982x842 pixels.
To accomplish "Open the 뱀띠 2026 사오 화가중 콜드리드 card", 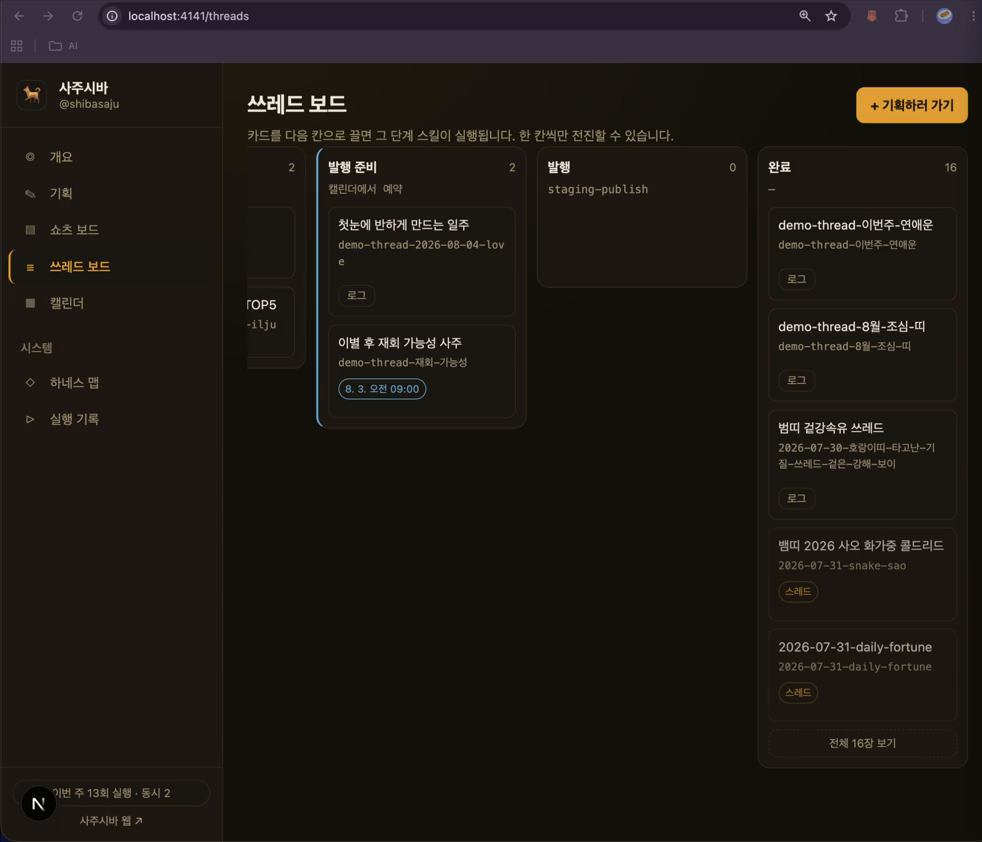I will pyautogui.click(x=862, y=574).
